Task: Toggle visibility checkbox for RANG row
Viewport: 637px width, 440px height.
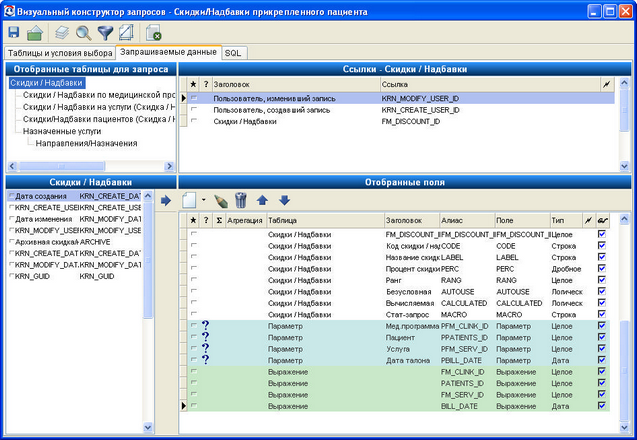Action: pos(602,280)
